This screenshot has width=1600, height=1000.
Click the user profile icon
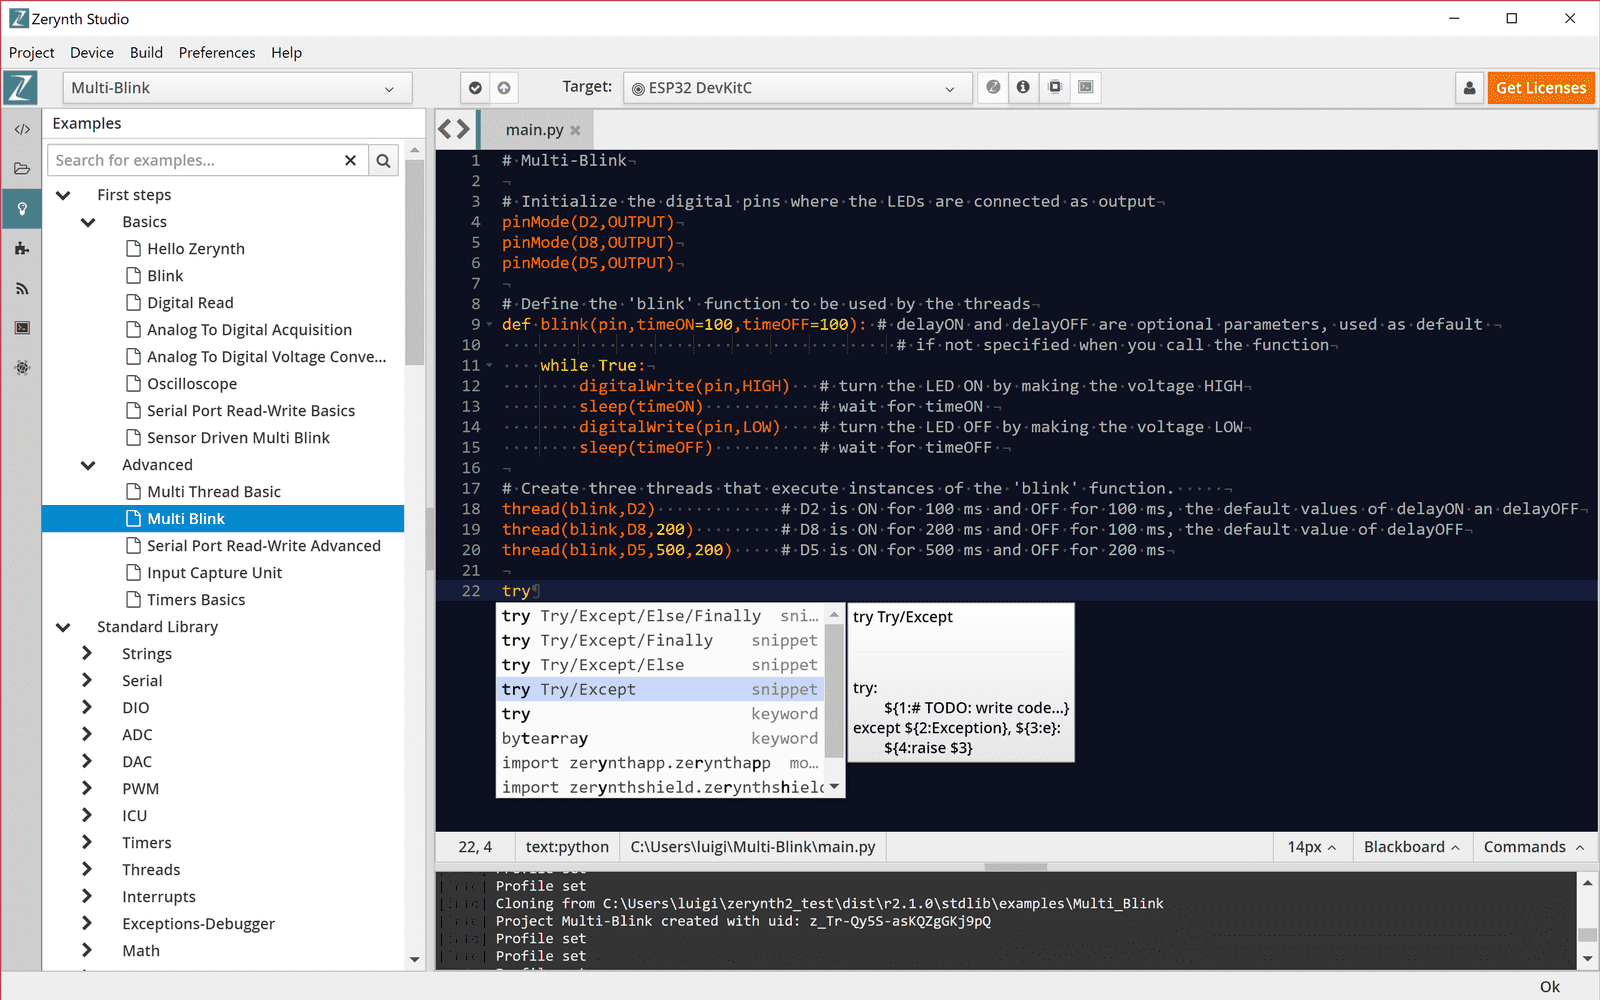(x=1469, y=88)
